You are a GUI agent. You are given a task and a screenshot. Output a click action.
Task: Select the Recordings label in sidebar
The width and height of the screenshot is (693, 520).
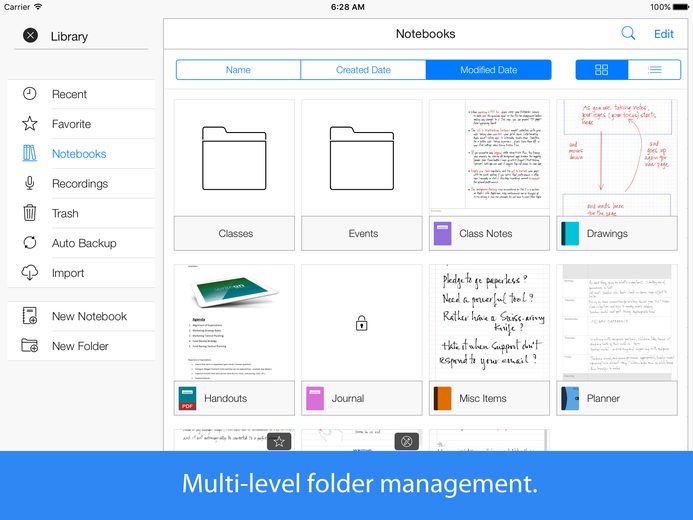pyautogui.click(x=80, y=183)
